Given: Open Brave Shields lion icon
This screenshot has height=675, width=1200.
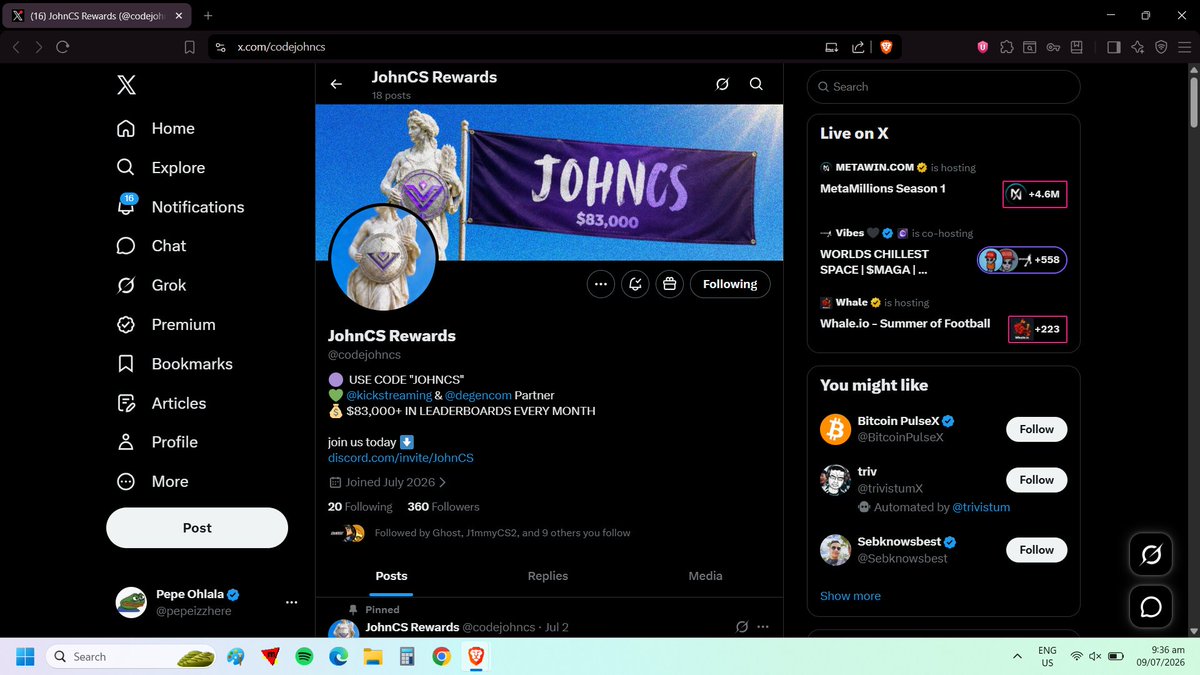Looking at the screenshot, I should [x=886, y=47].
